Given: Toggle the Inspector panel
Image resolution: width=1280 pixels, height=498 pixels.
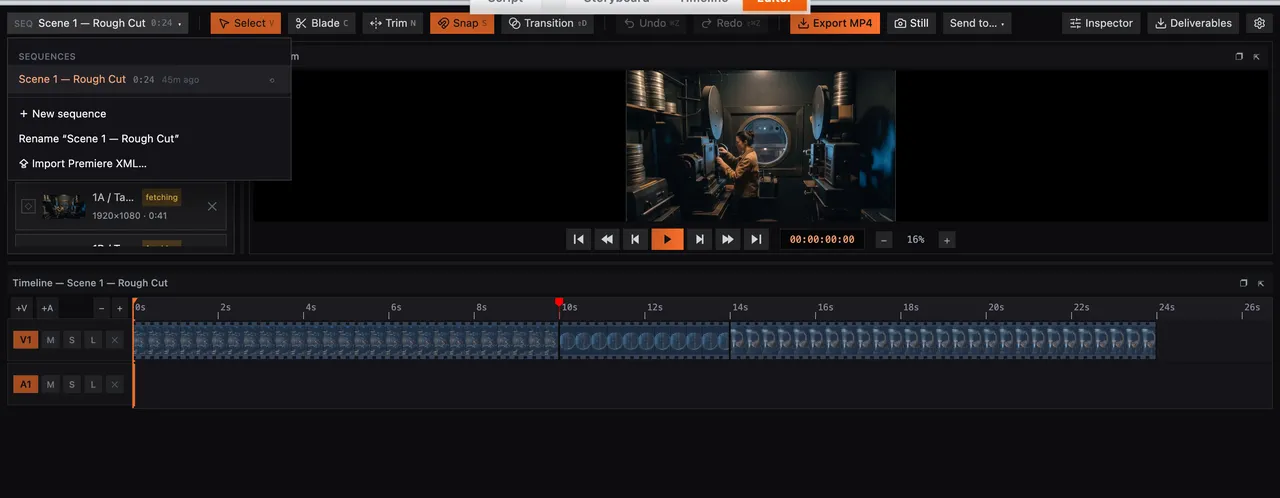Looking at the screenshot, I should (1101, 23).
